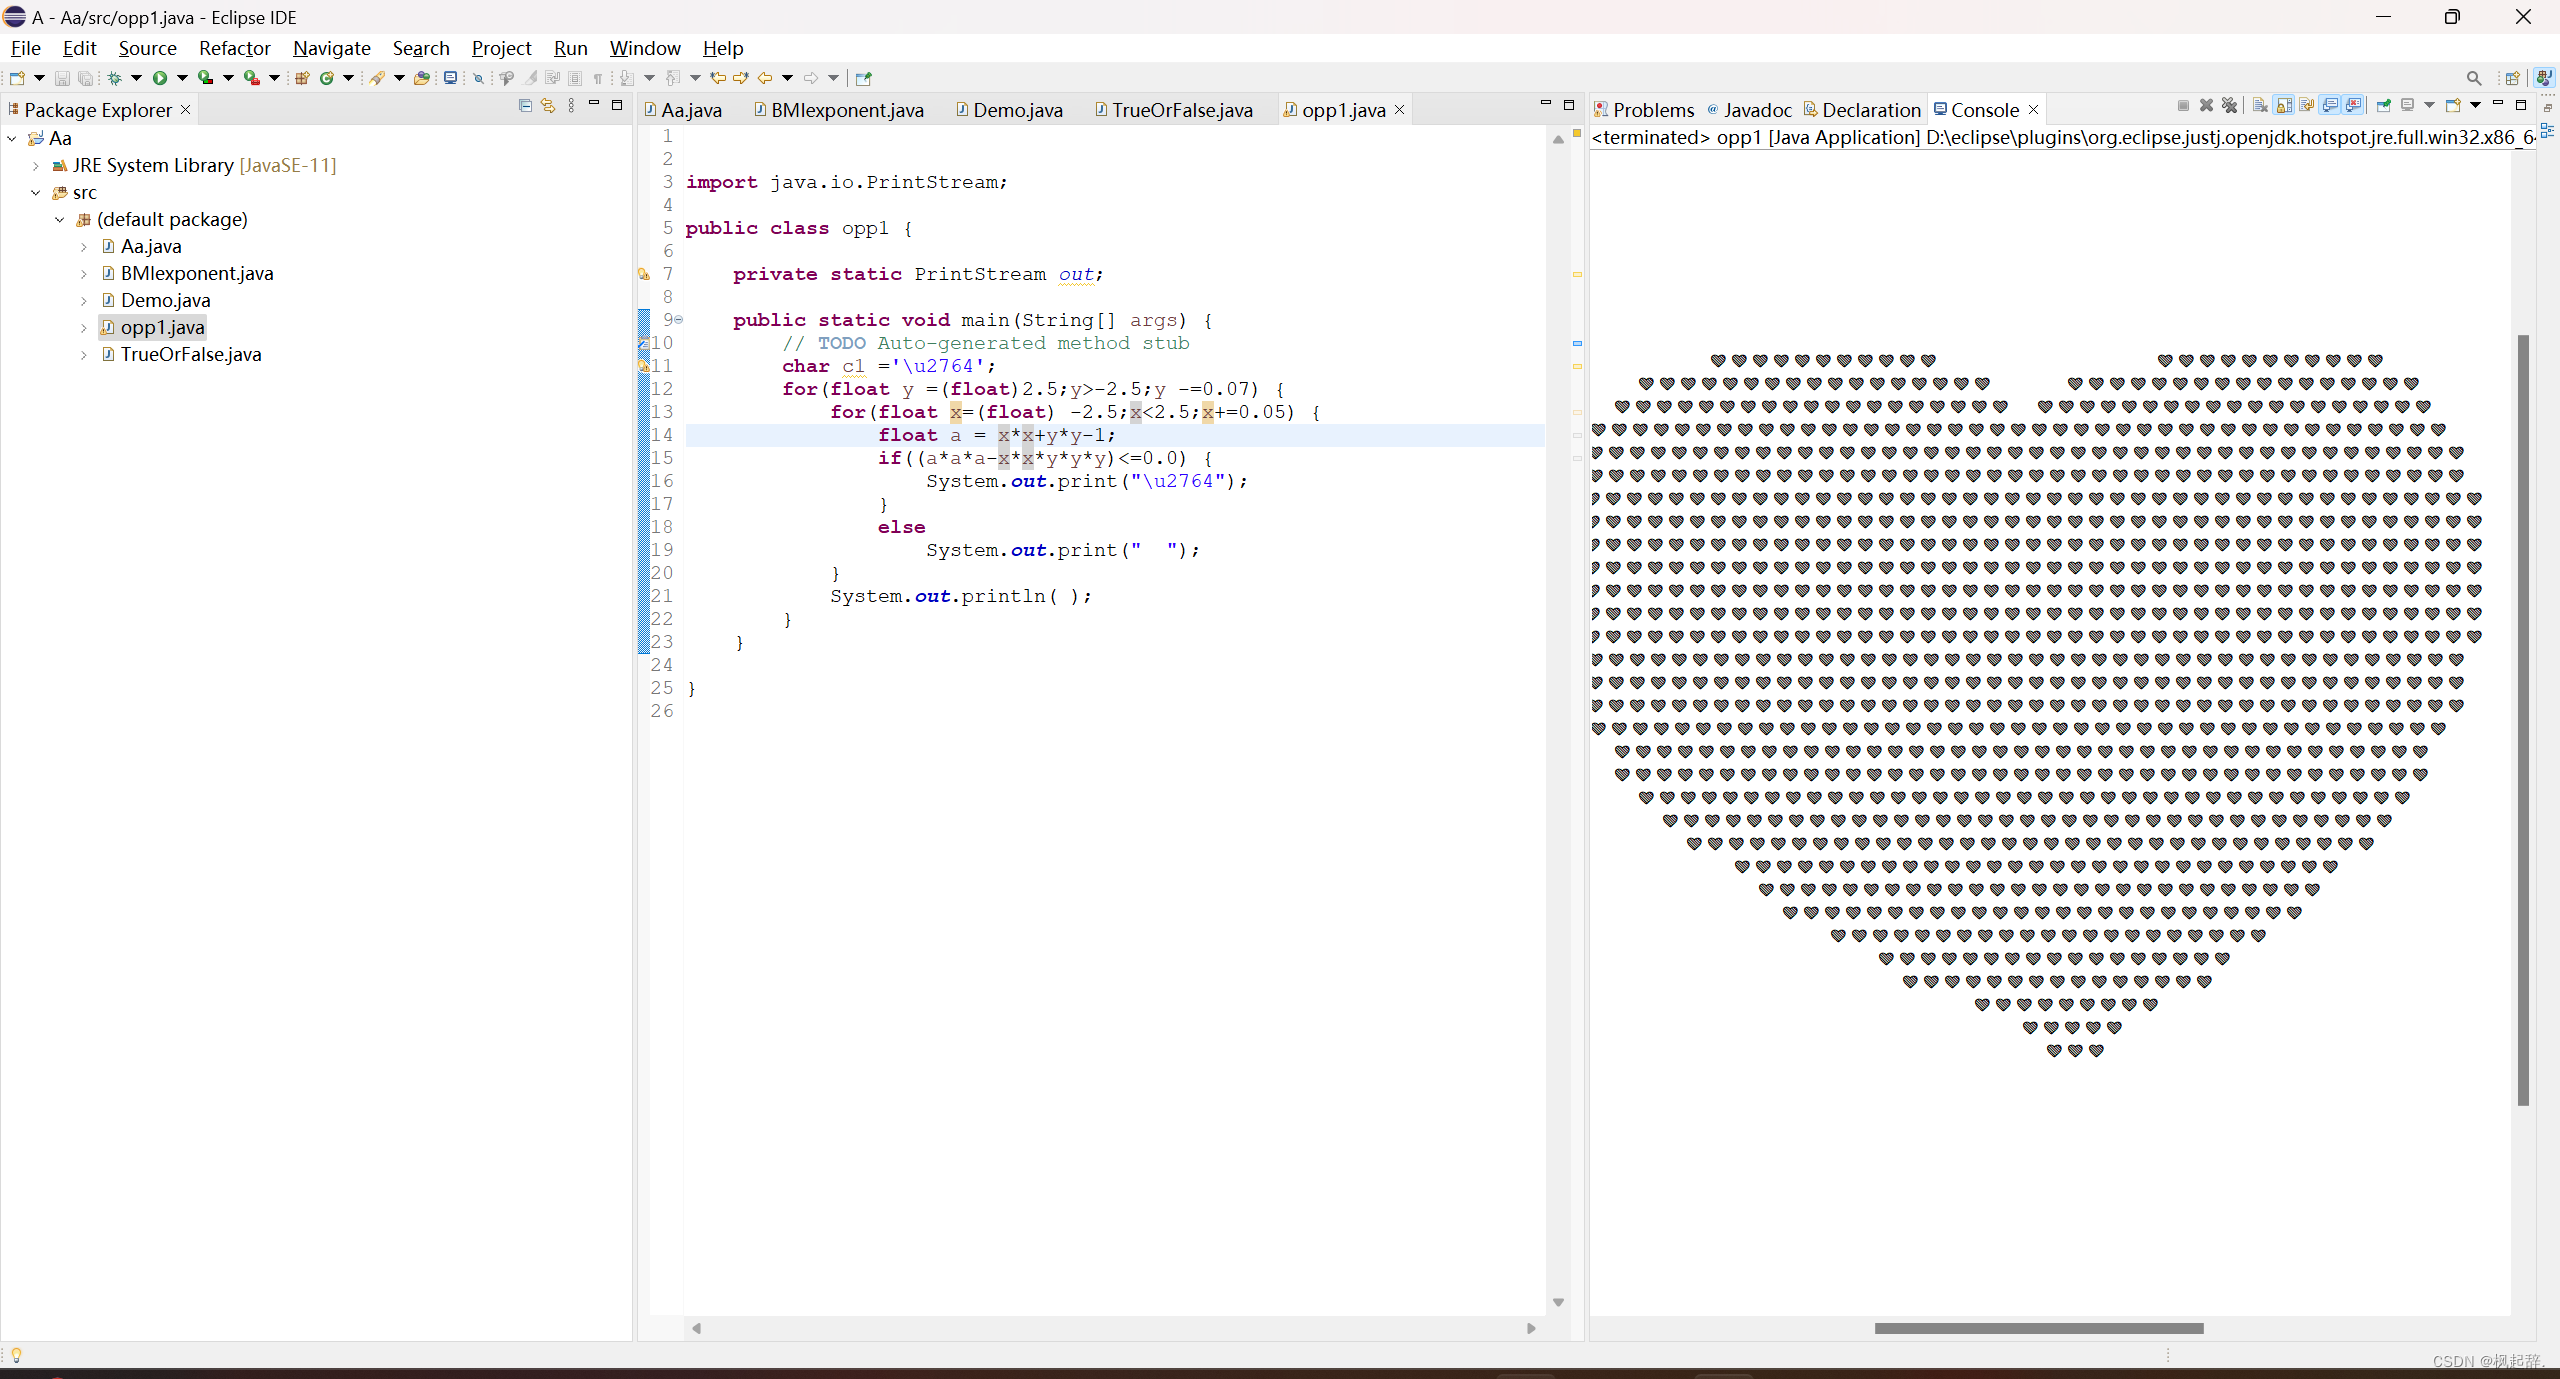The height and width of the screenshot is (1379, 2560).
Task: Pin the Console view
Action: coord(2384,105)
